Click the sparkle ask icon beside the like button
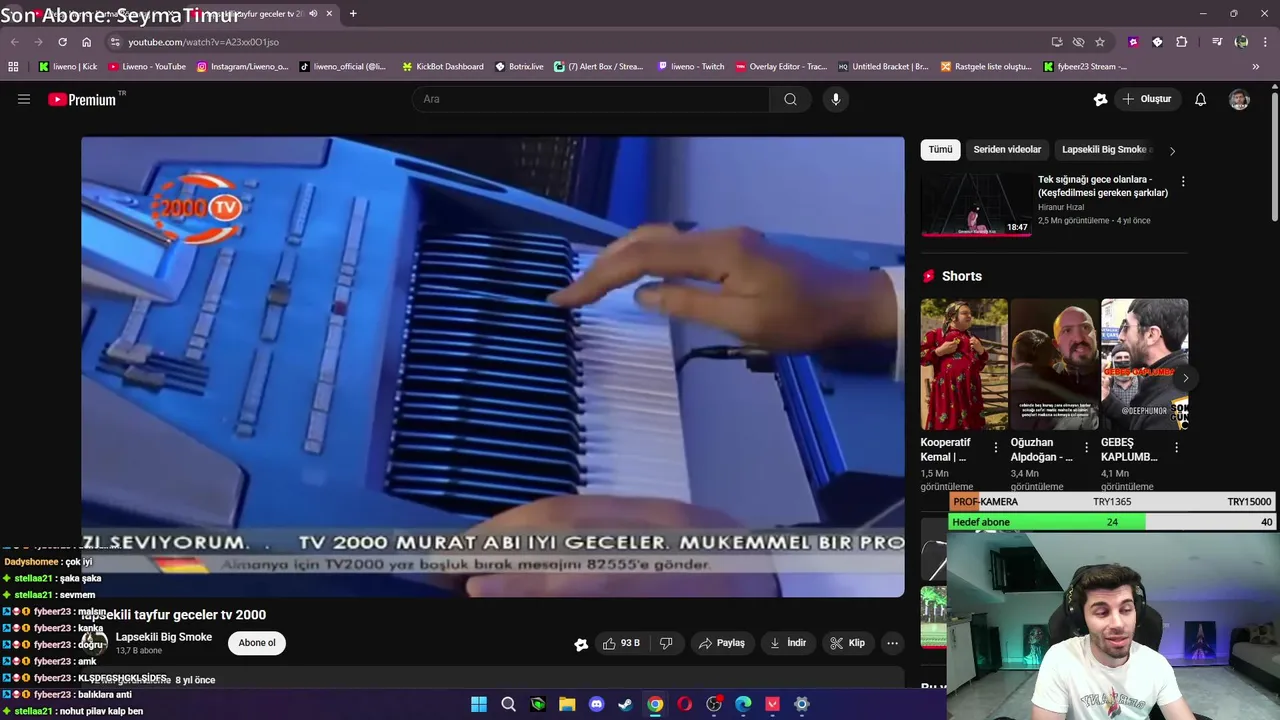Screen dimensions: 1280x720 (x=580, y=644)
